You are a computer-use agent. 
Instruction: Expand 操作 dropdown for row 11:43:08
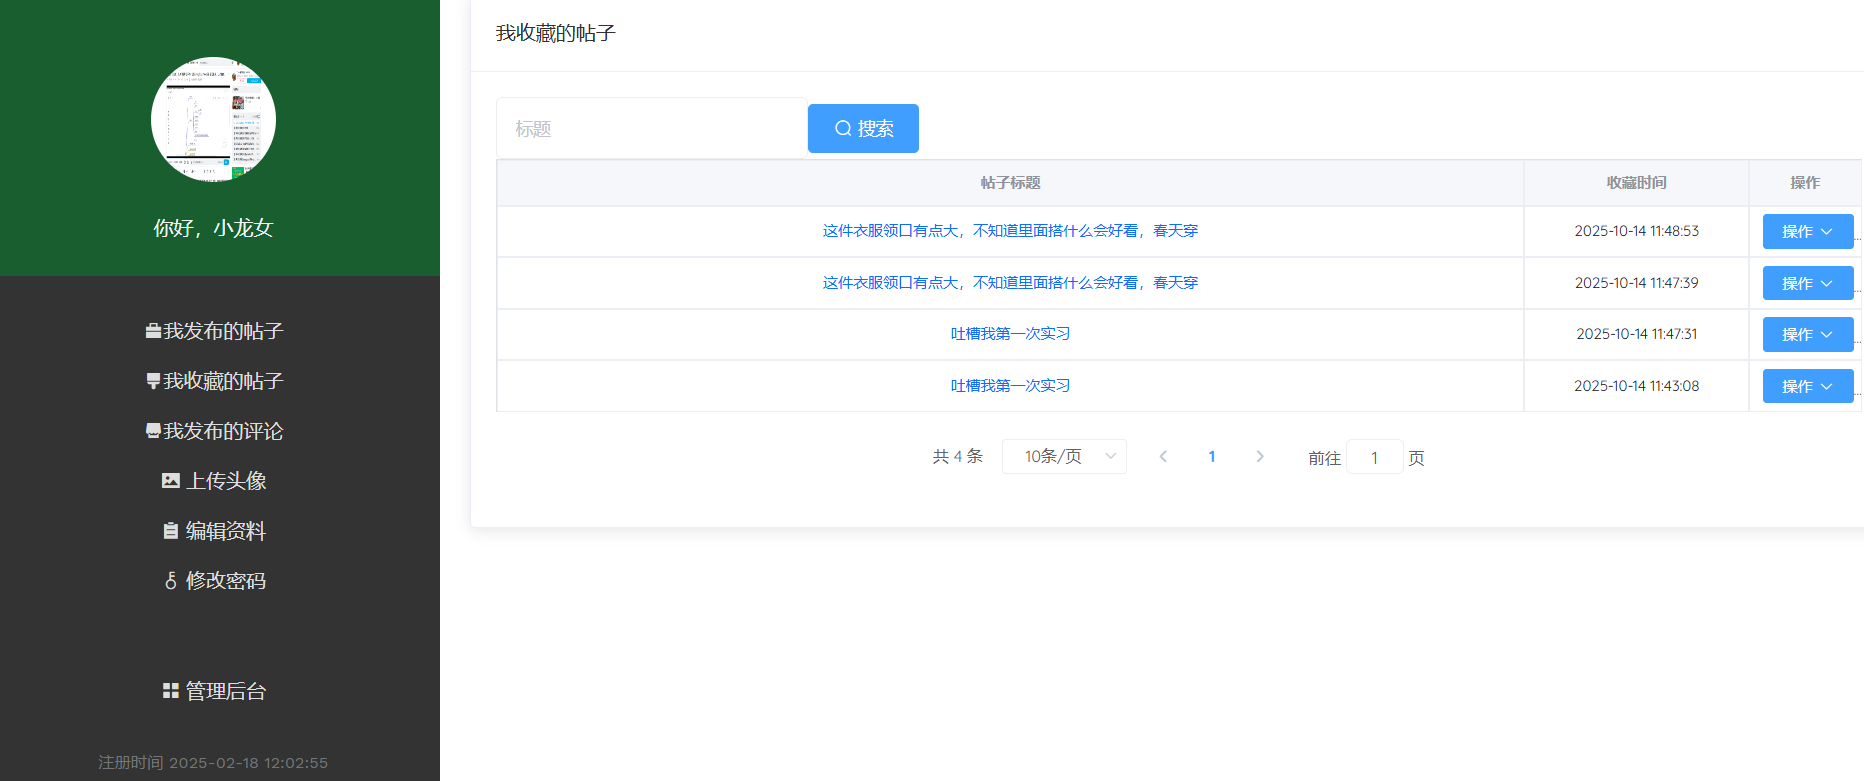(x=1808, y=386)
